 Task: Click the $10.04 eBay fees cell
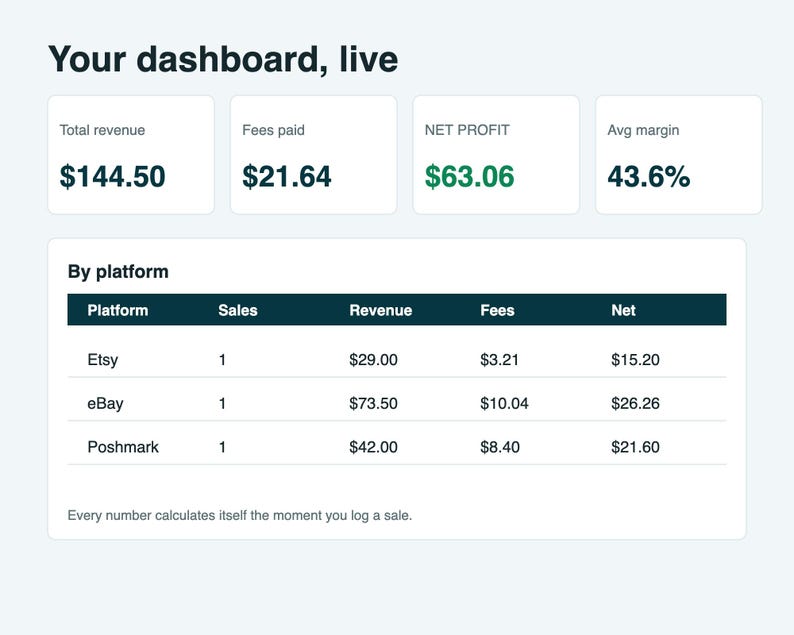[x=504, y=404]
